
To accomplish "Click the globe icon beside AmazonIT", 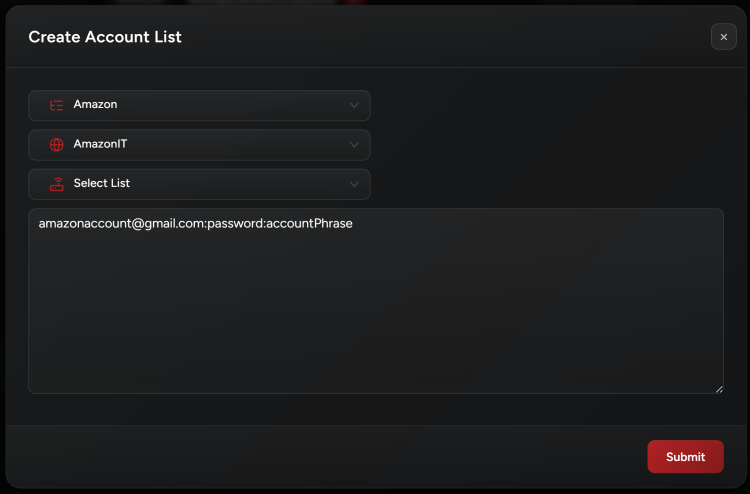I will point(56,144).
